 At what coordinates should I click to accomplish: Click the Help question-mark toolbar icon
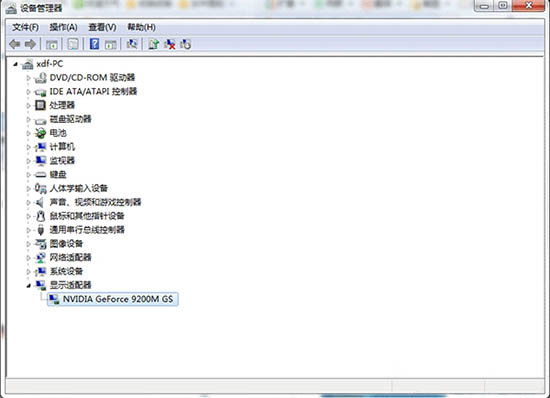tap(94, 44)
